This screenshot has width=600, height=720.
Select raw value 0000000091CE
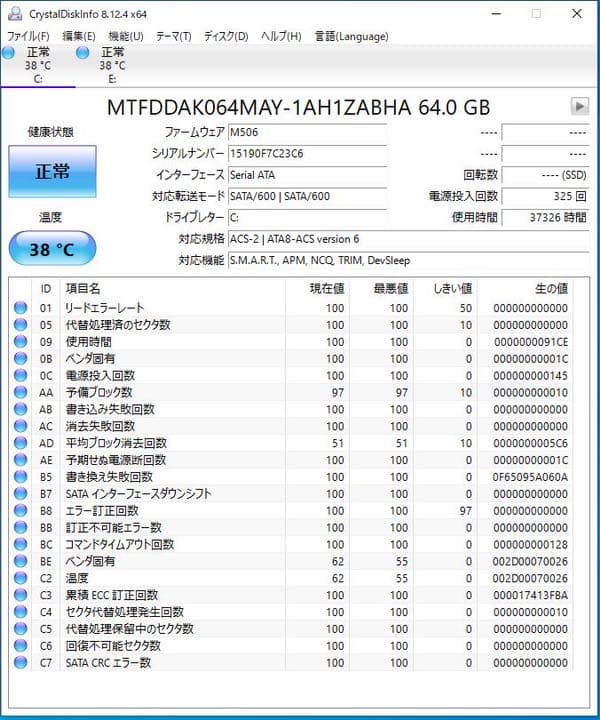click(x=531, y=342)
